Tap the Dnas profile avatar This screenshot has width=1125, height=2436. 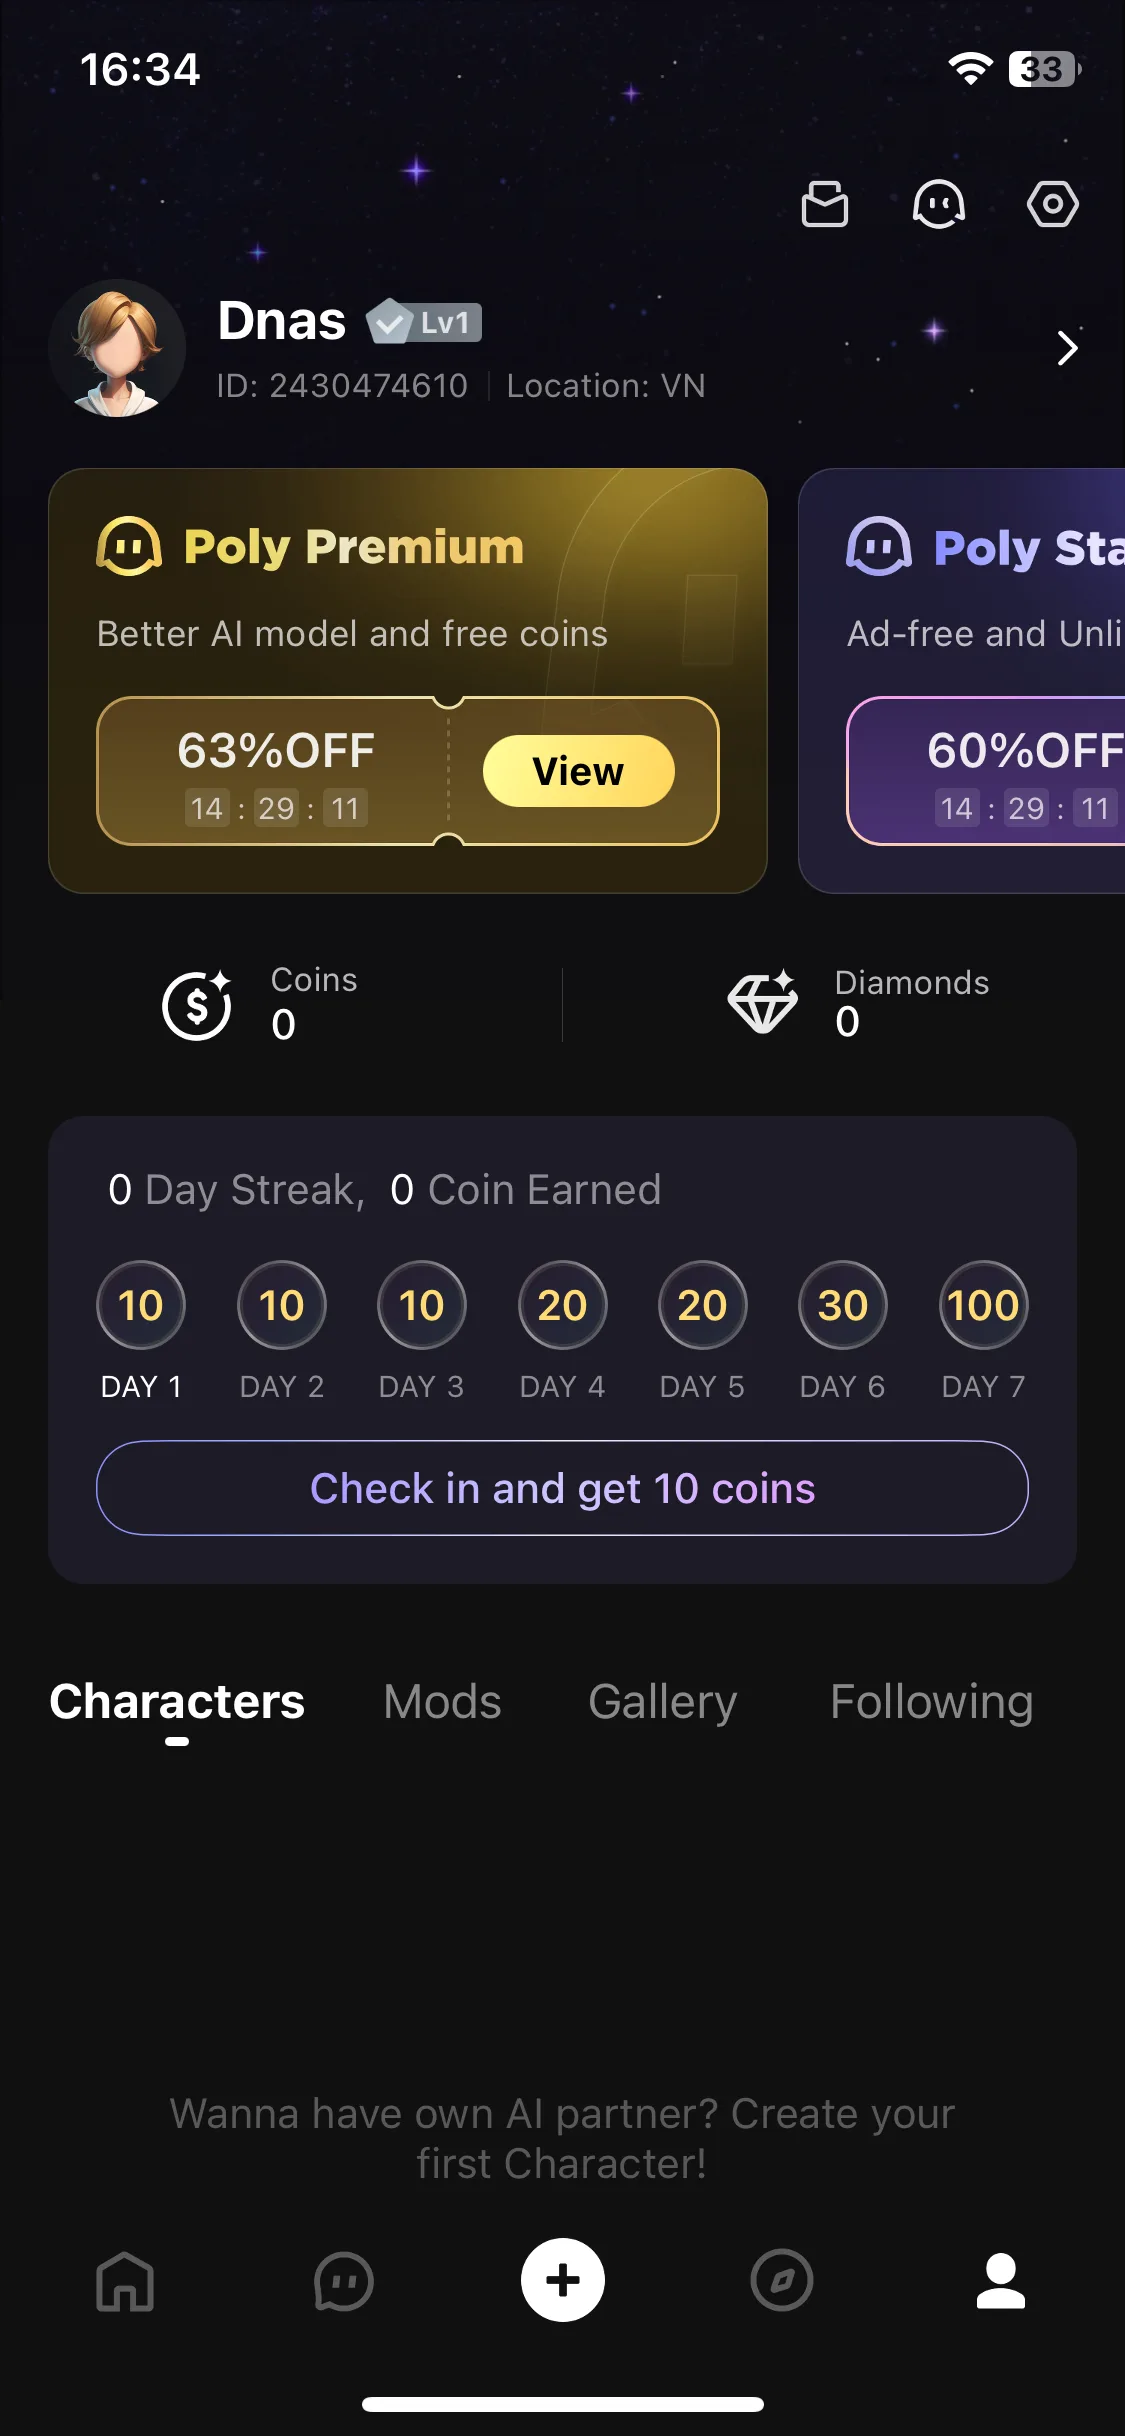tap(118, 348)
